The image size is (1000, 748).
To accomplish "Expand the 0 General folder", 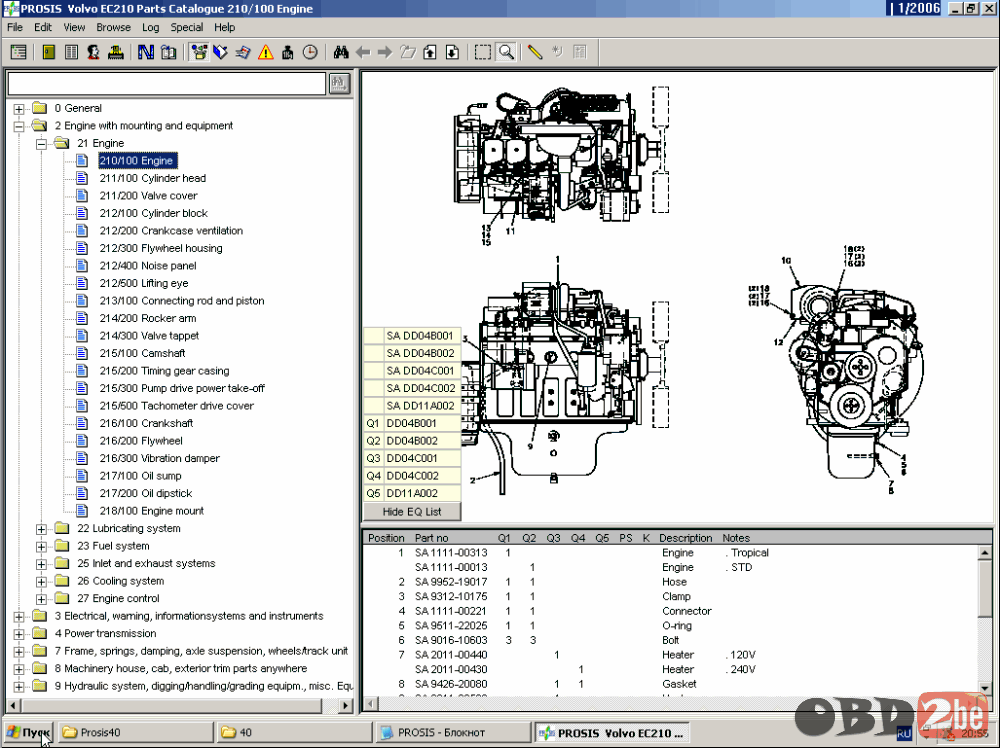I will tap(19, 109).
